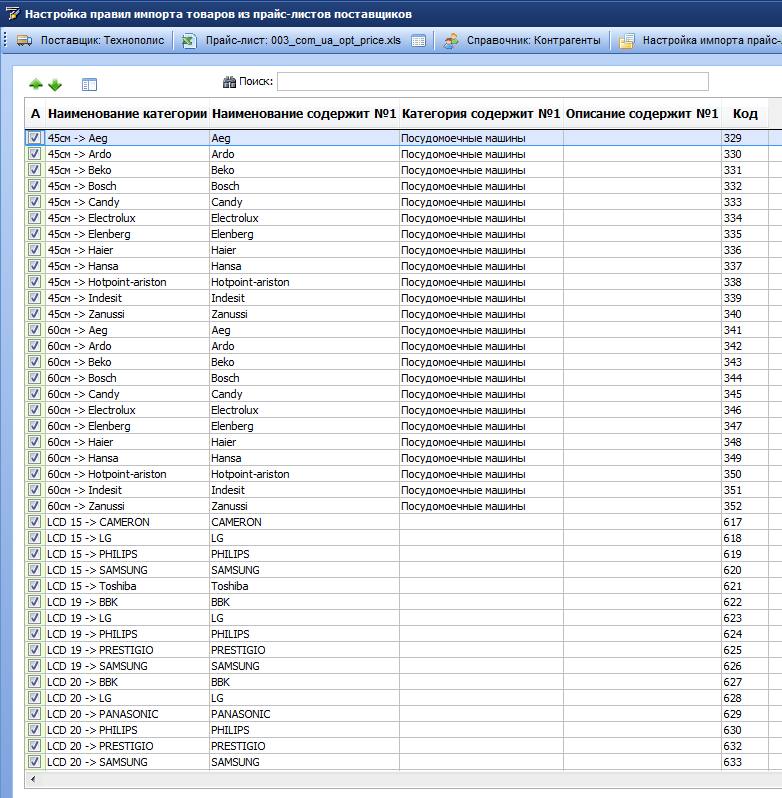Sort by Категория содержит №1 header
The width and height of the screenshot is (782, 798).
(x=481, y=113)
